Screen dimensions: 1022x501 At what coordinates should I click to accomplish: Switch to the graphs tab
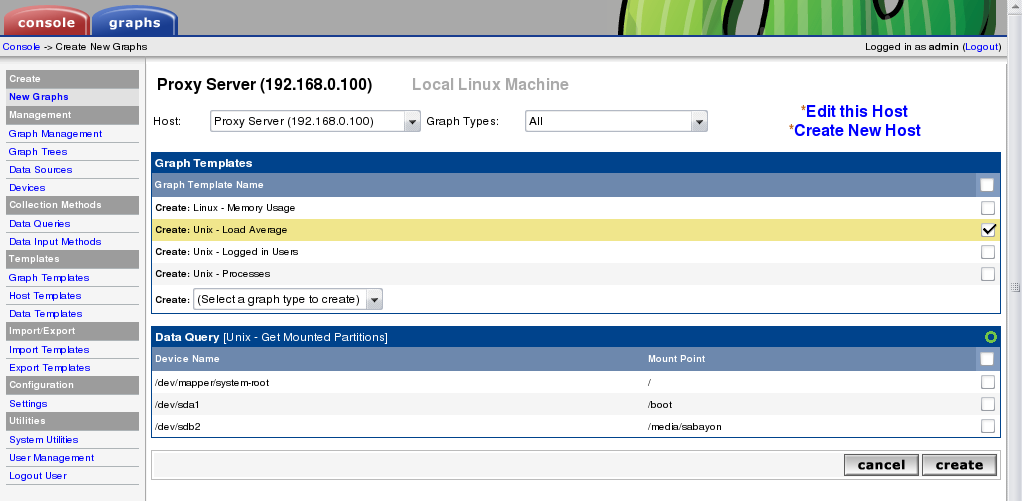coord(134,21)
